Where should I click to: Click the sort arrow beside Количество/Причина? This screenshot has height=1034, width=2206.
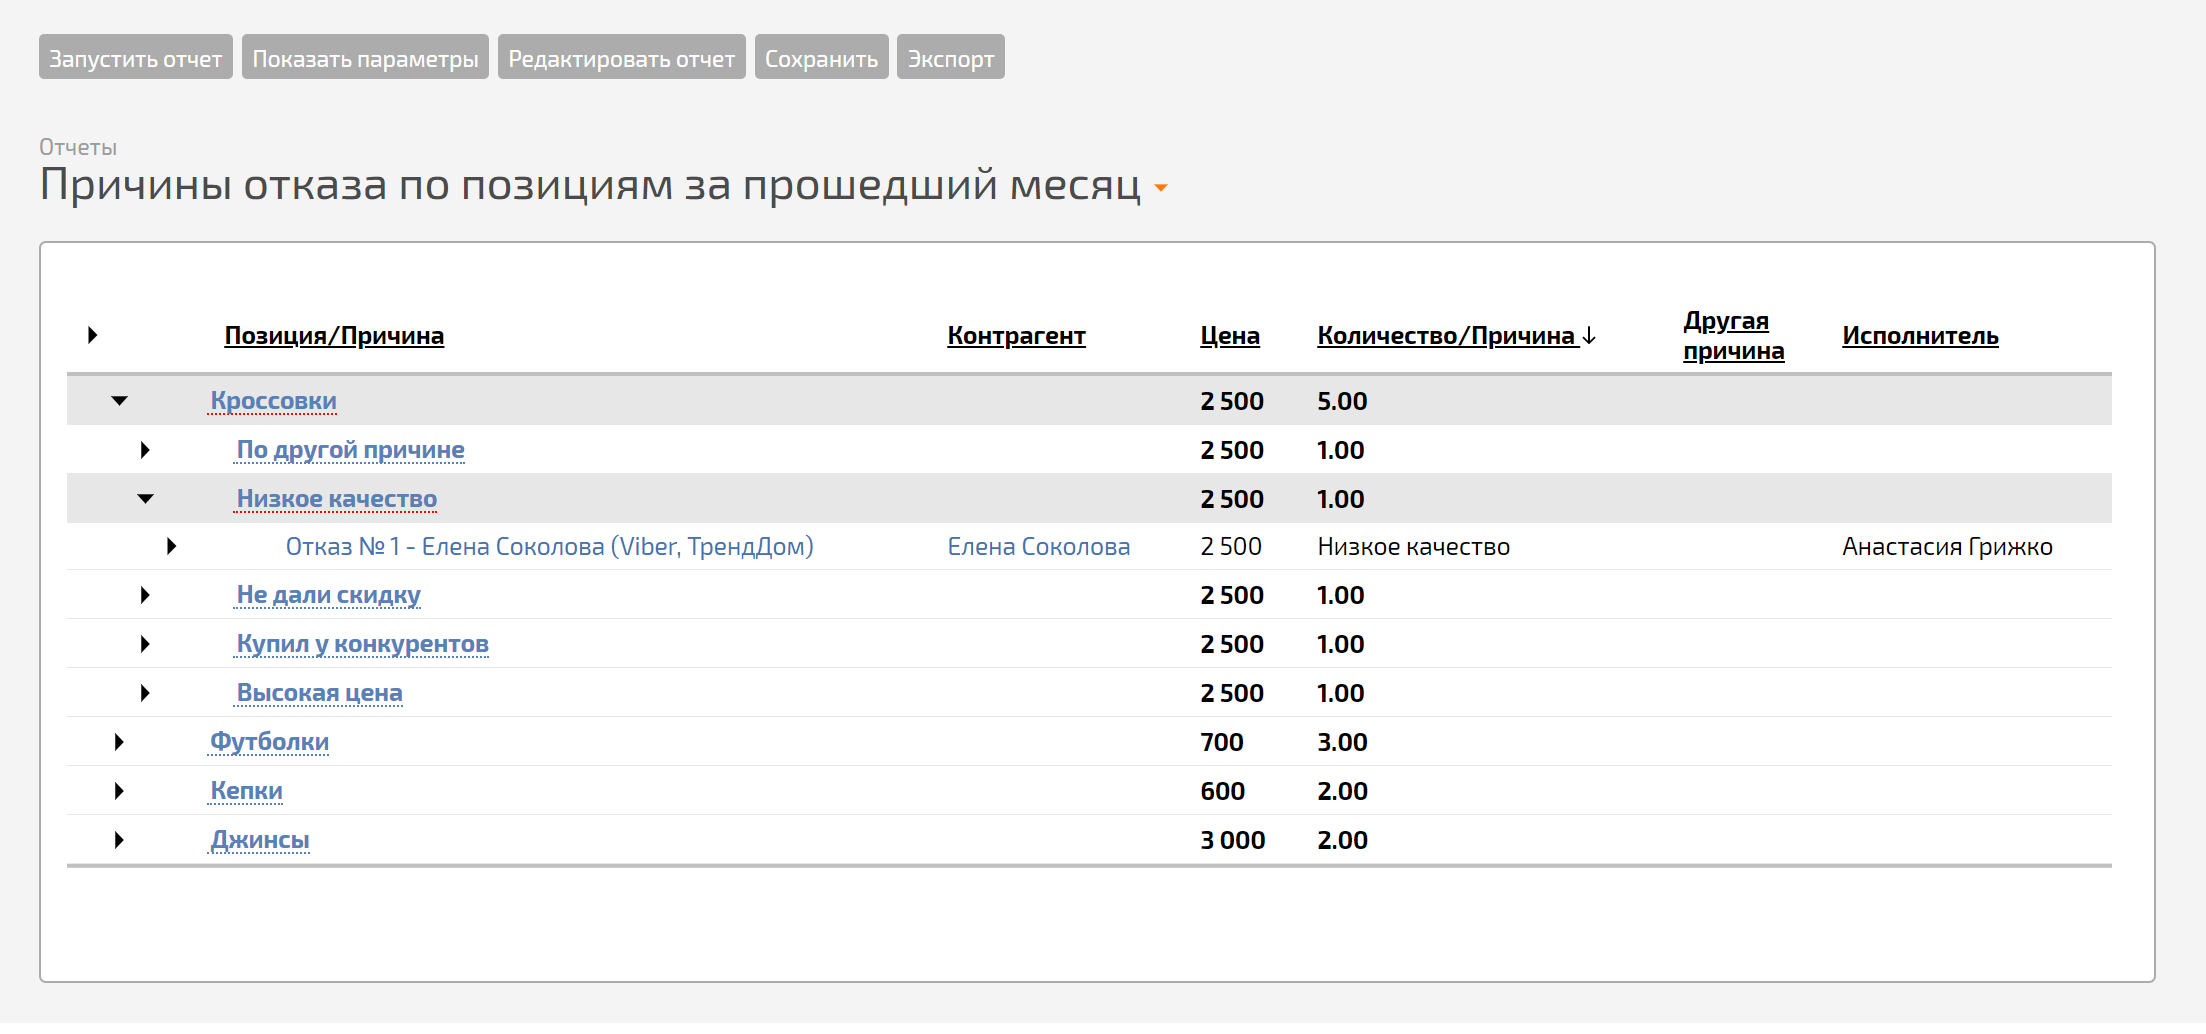pos(1589,336)
